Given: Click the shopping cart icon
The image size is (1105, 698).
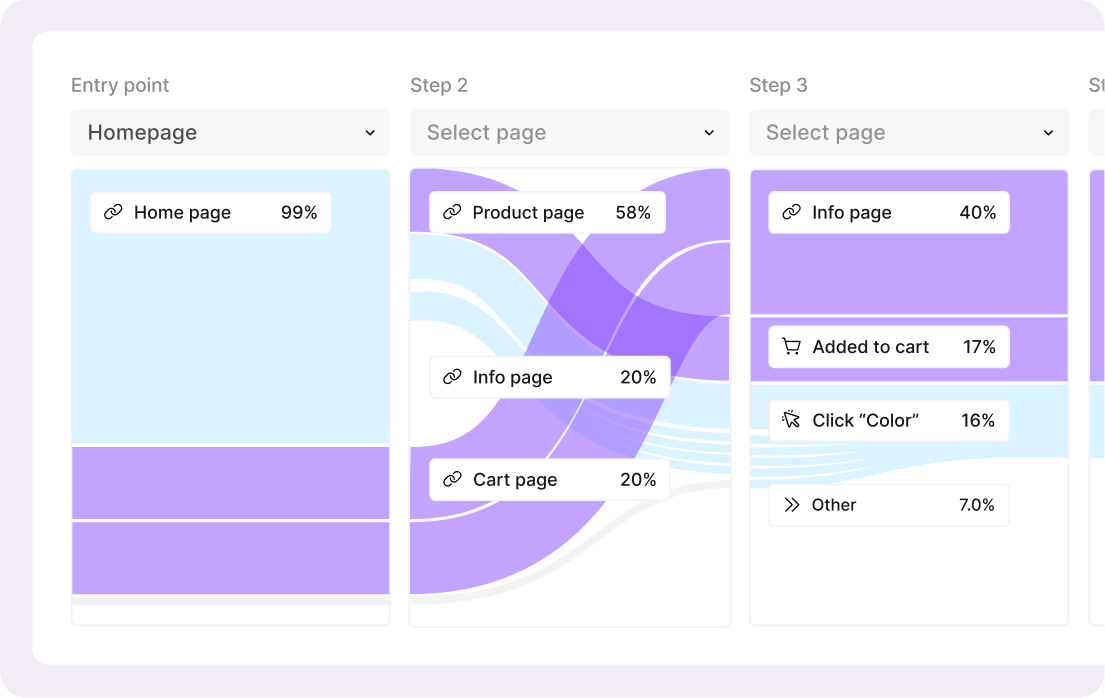Looking at the screenshot, I should coord(791,347).
